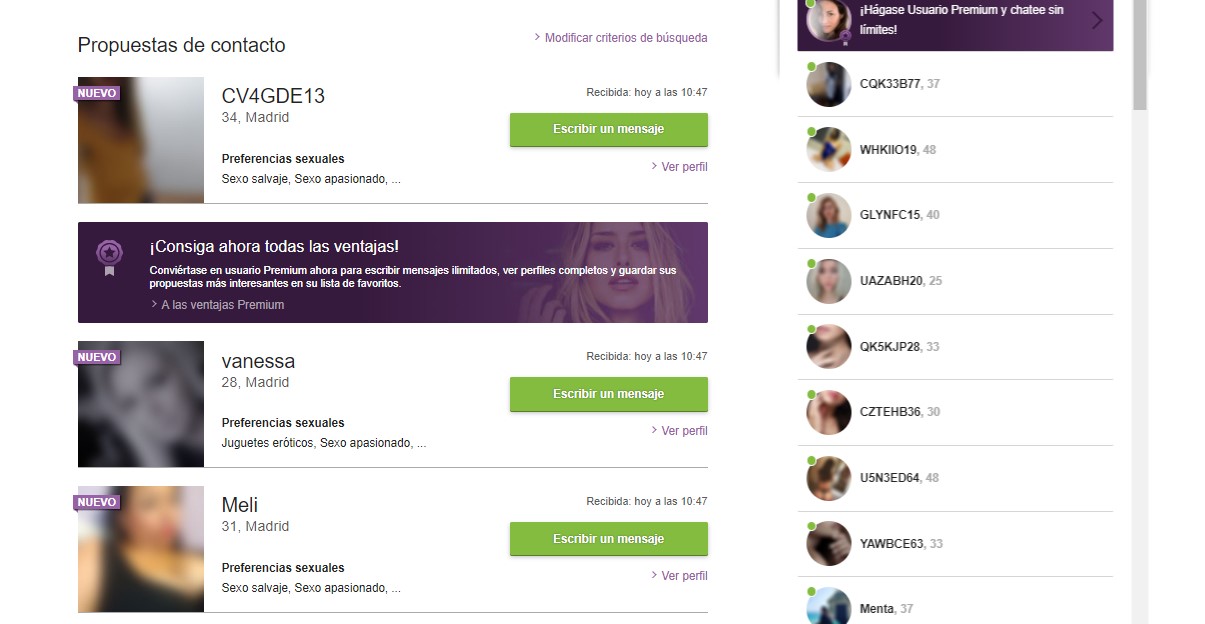
Task: Write a message to Meli
Action: pos(609,539)
